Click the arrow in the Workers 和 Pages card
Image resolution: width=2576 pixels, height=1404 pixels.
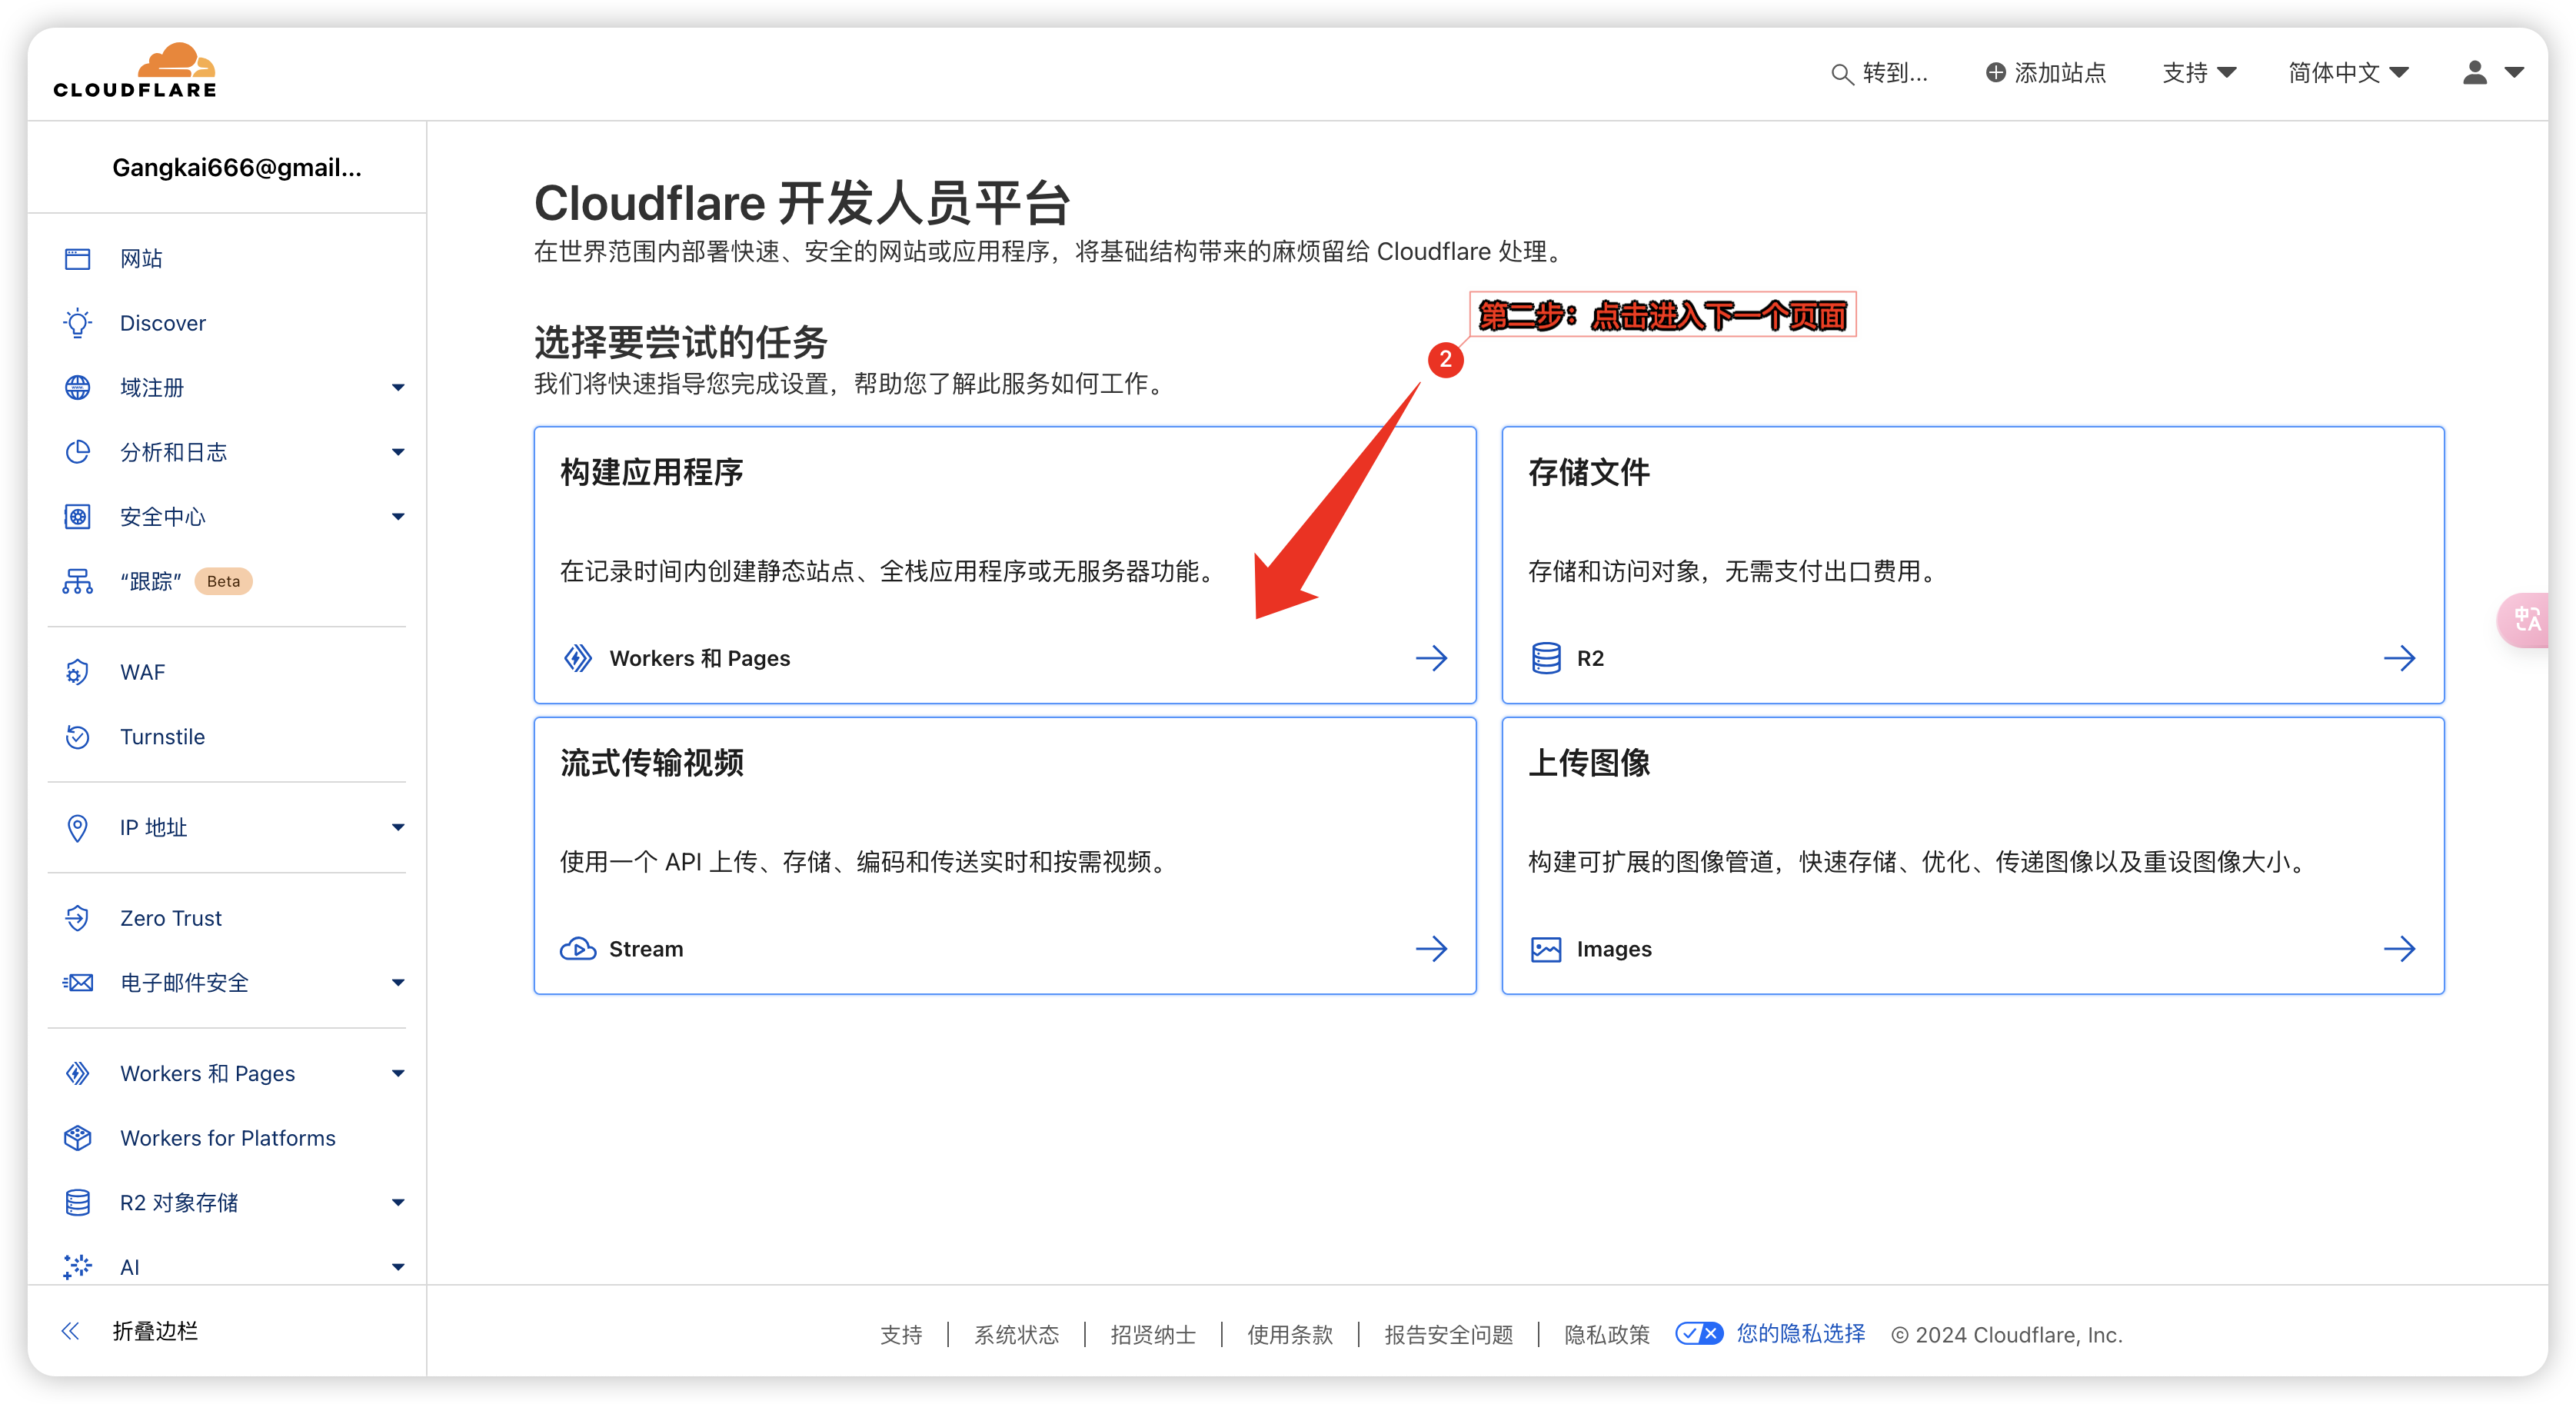pos(1432,658)
